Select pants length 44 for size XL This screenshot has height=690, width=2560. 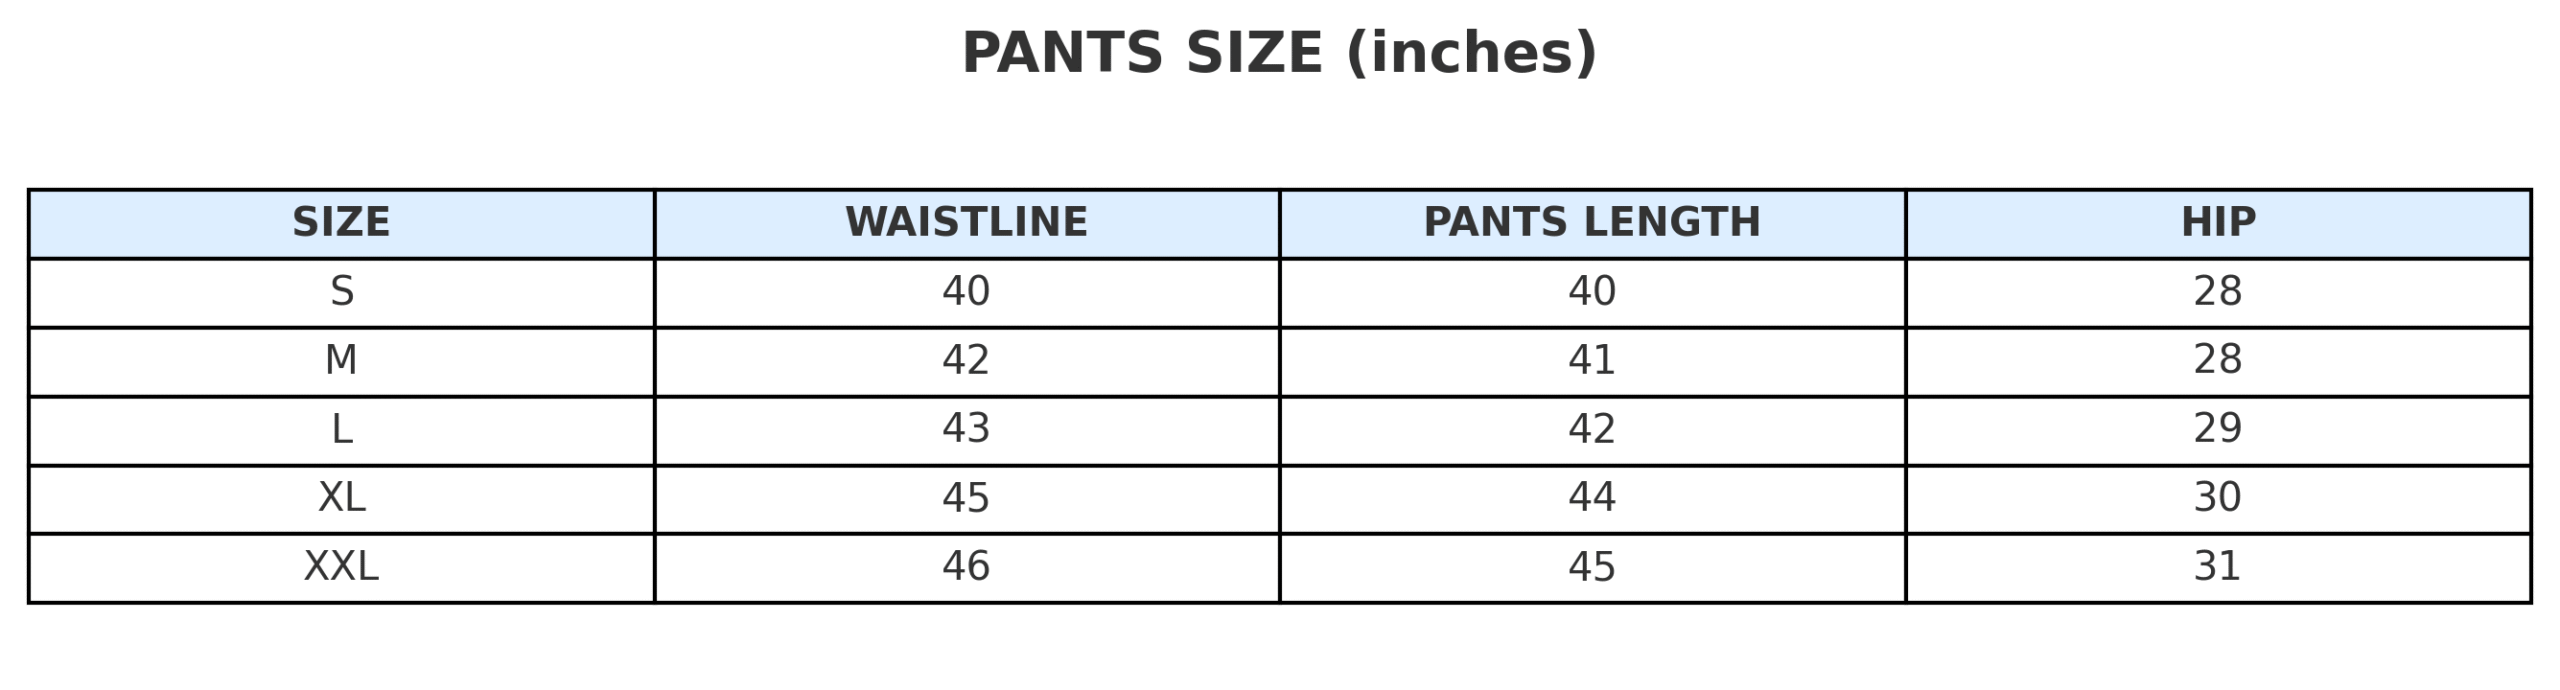(x=1592, y=498)
